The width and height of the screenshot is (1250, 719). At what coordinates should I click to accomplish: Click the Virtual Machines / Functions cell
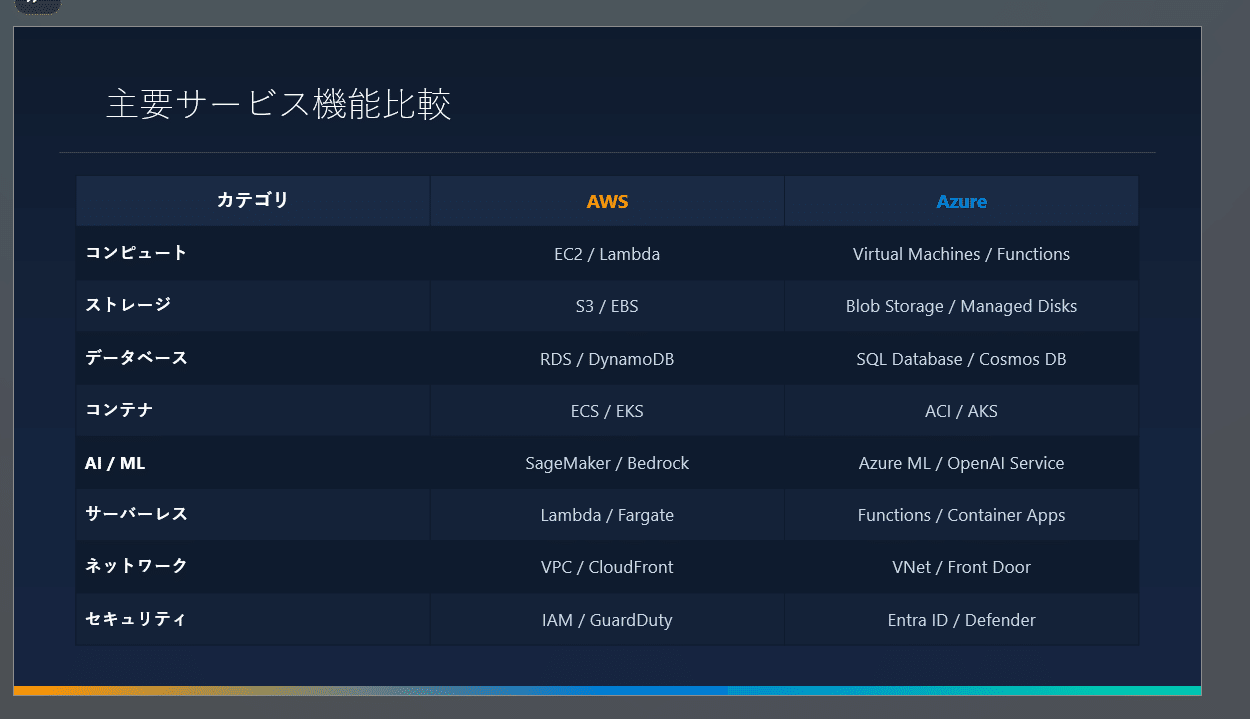point(962,254)
